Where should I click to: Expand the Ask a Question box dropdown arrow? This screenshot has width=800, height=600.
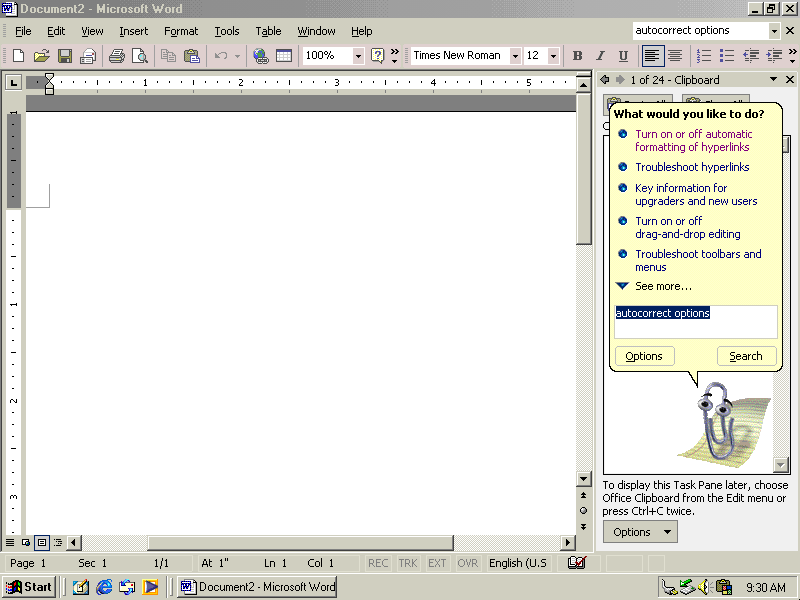(x=774, y=31)
